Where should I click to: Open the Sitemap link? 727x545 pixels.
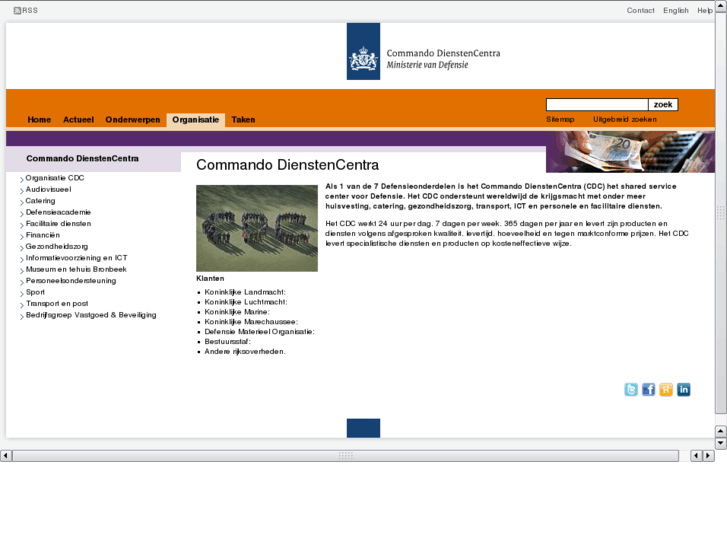pyautogui.click(x=560, y=119)
